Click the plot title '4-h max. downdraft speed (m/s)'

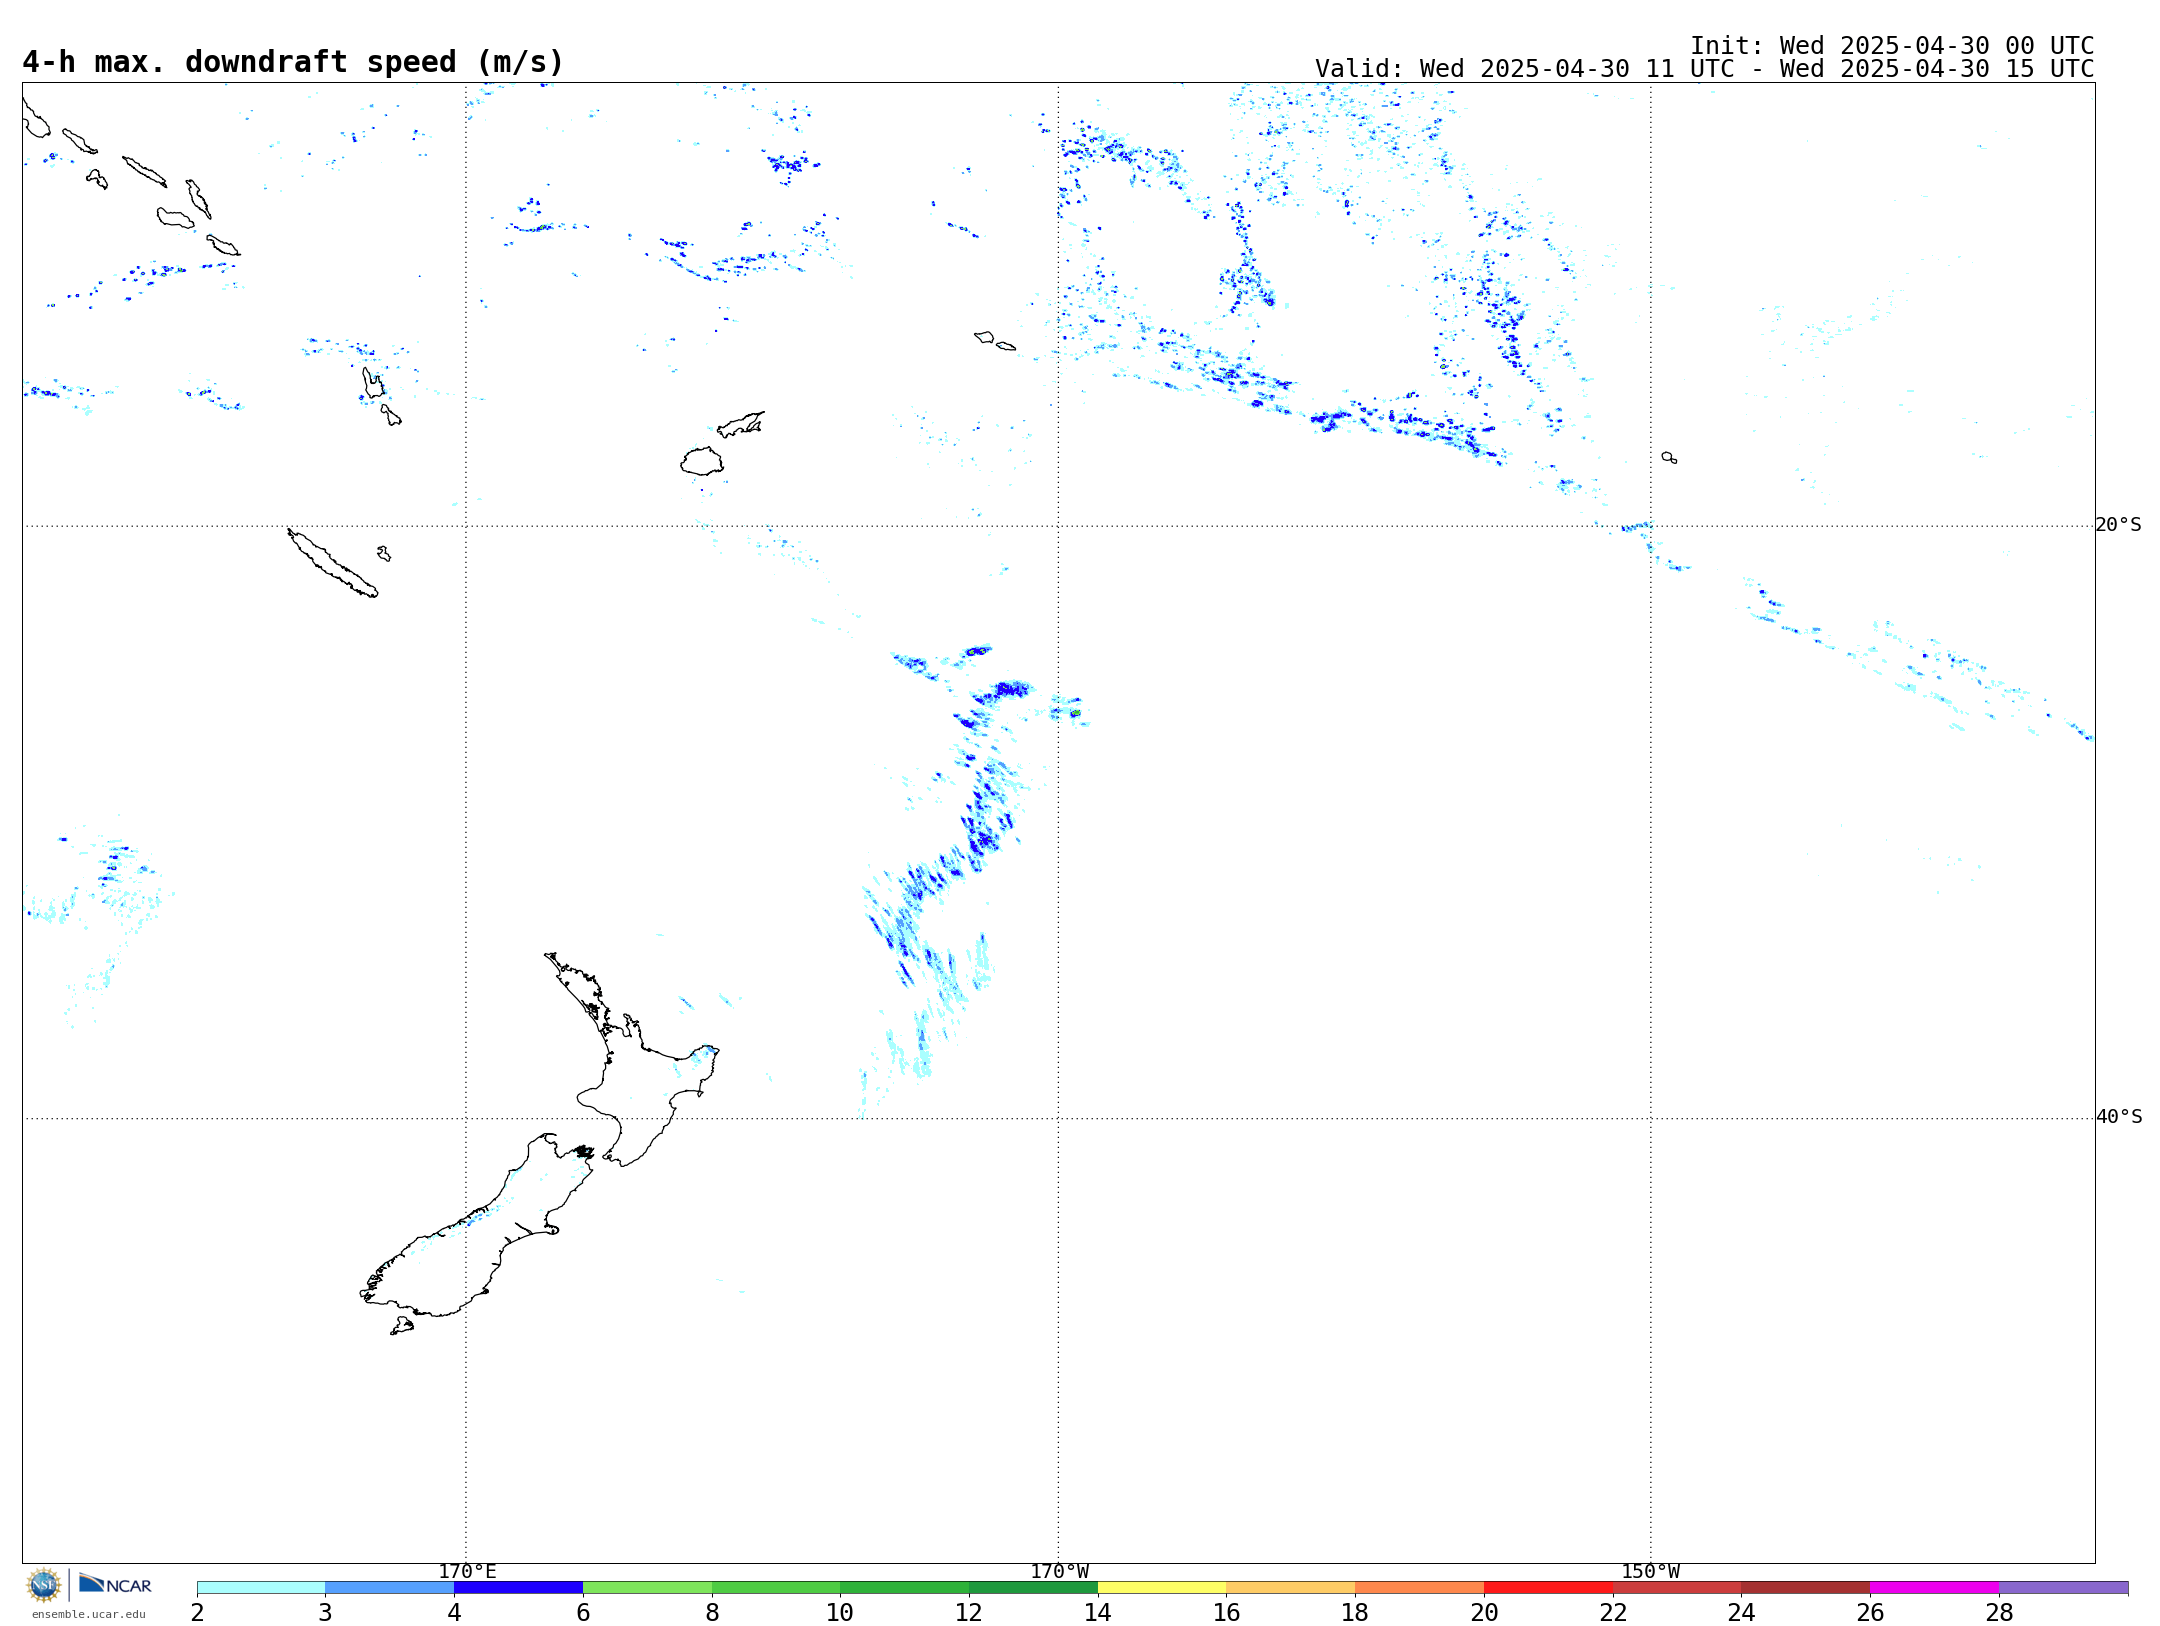point(293,62)
